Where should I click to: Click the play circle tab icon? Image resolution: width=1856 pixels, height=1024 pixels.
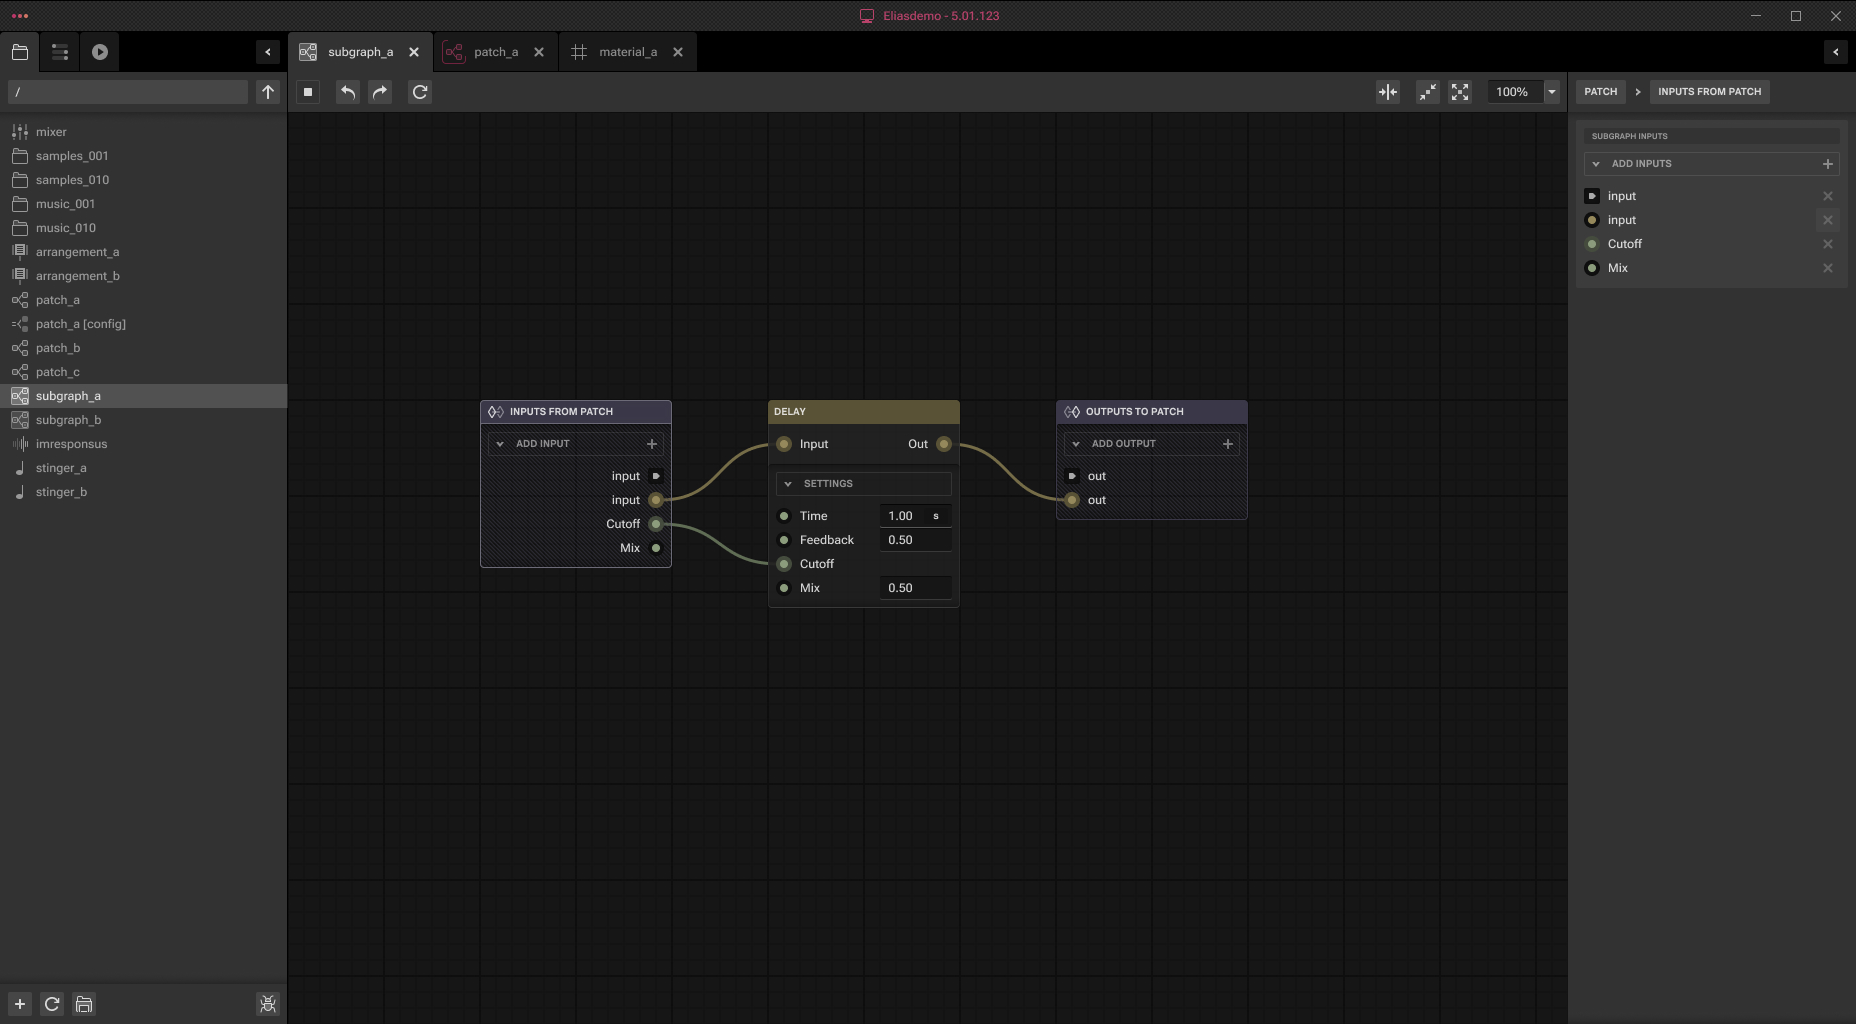(100, 52)
